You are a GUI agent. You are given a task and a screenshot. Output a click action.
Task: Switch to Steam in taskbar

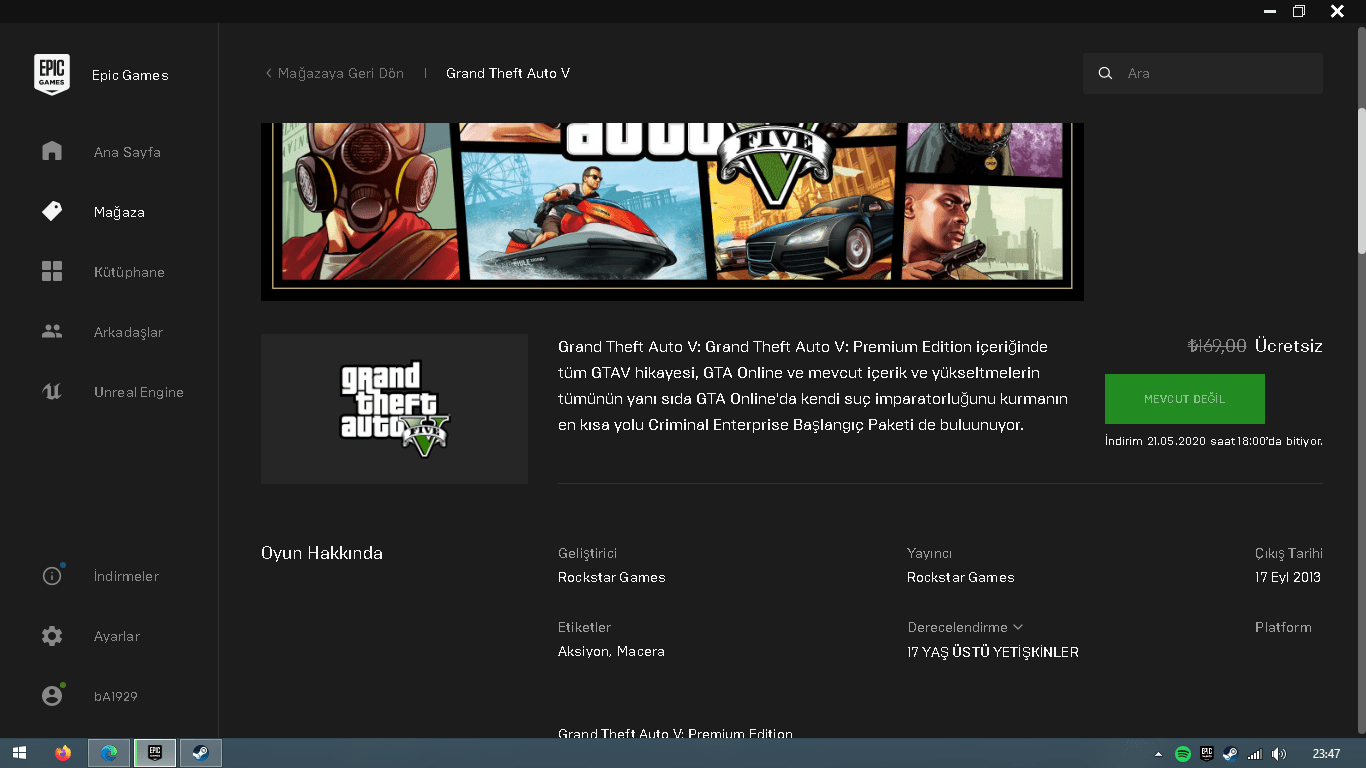pos(201,753)
